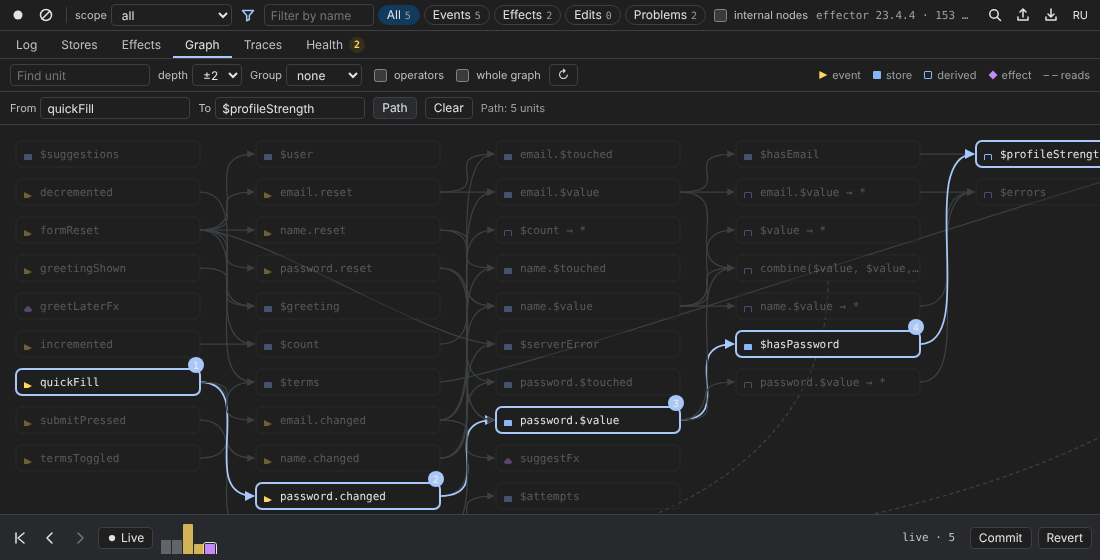Viewport: 1100px width, 560px height.
Task: Click the record circle icon
Action: 18,15
